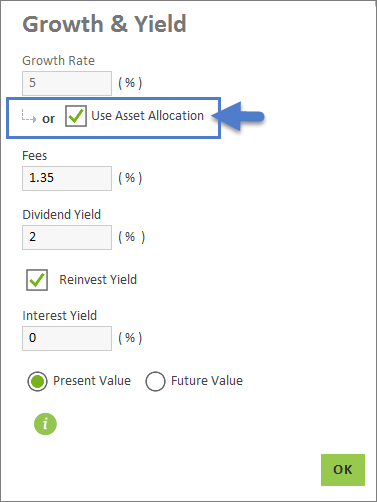Choose the Future Value radio option
Screen dimensions: 377x502
pos(155,381)
